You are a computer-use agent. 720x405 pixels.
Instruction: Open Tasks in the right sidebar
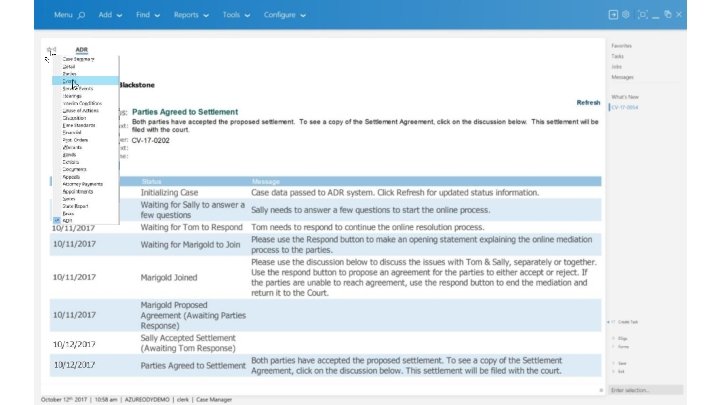[617, 56]
